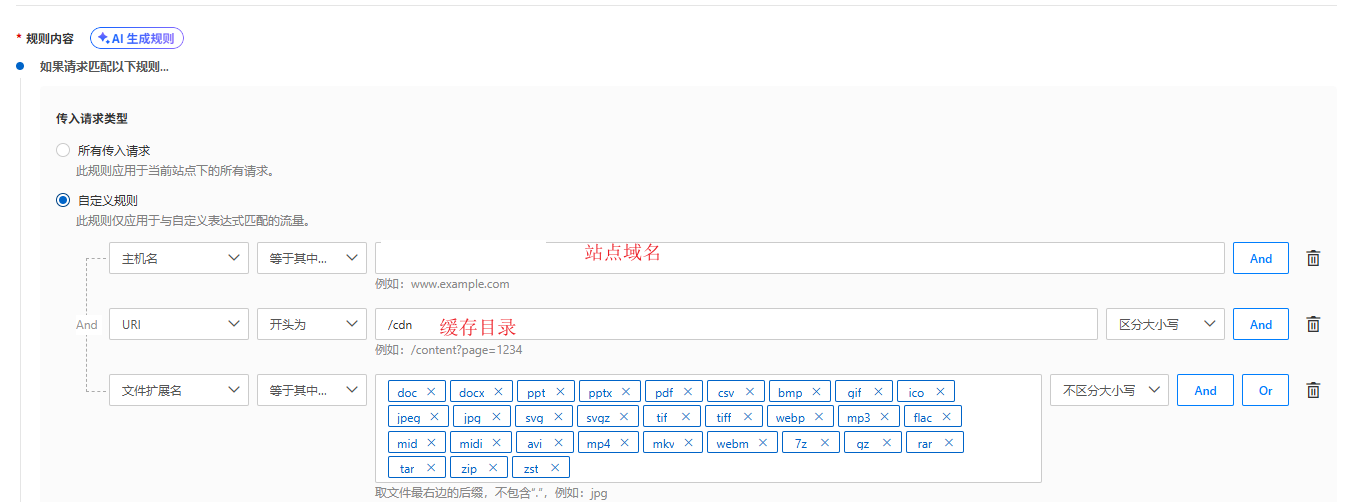Click the hostname value input field

(x=799, y=258)
